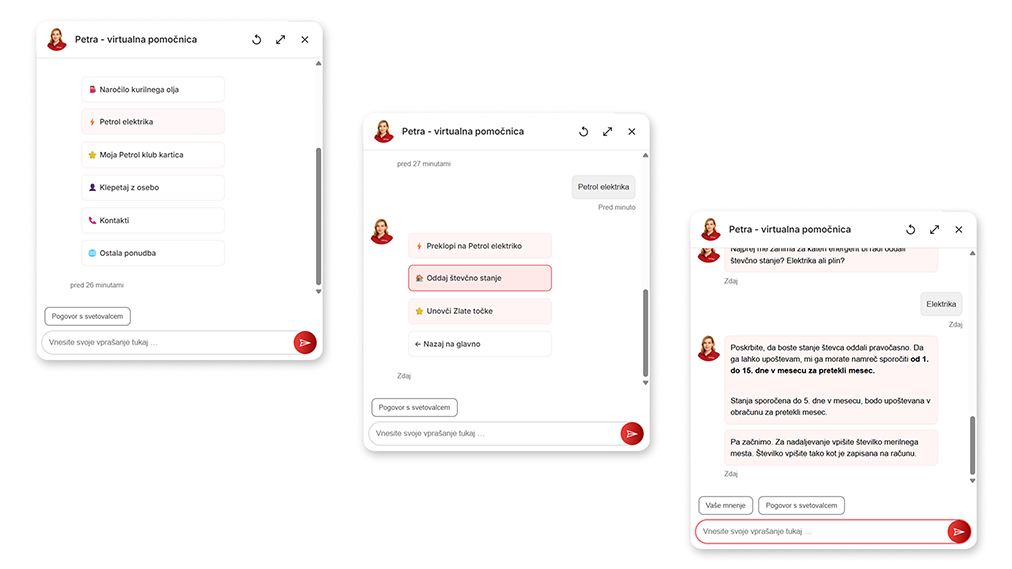The height and width of the screenshot is (569, 1012).
Task: Select the Oddaj števčno stanje option
Action: click(479, 278)
